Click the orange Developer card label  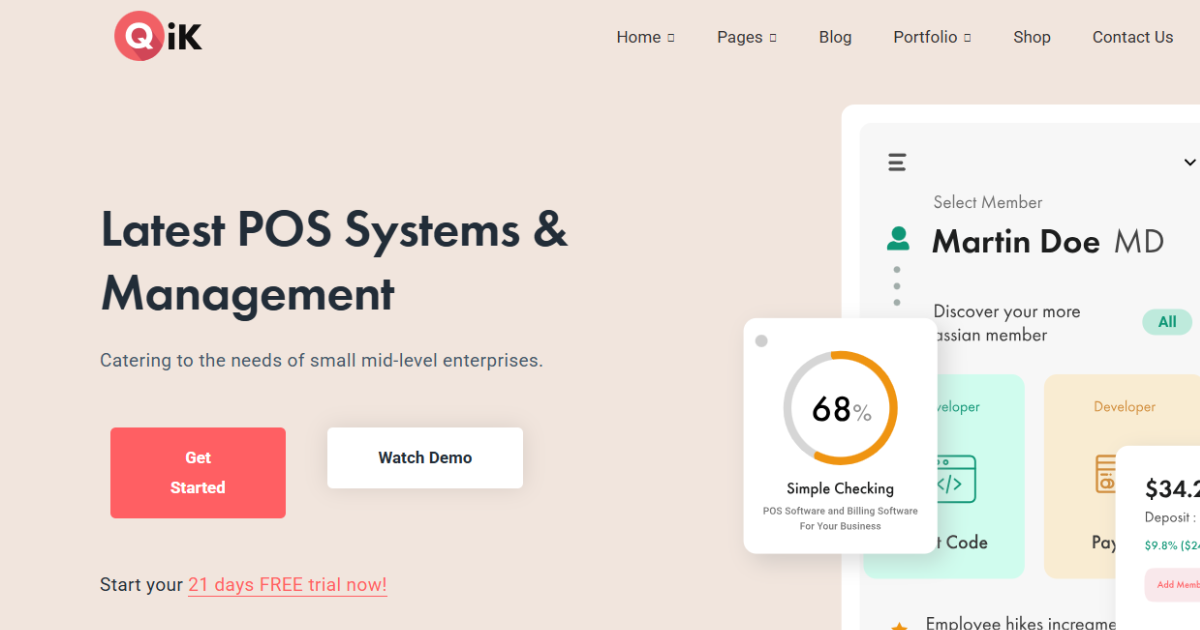1124,407
